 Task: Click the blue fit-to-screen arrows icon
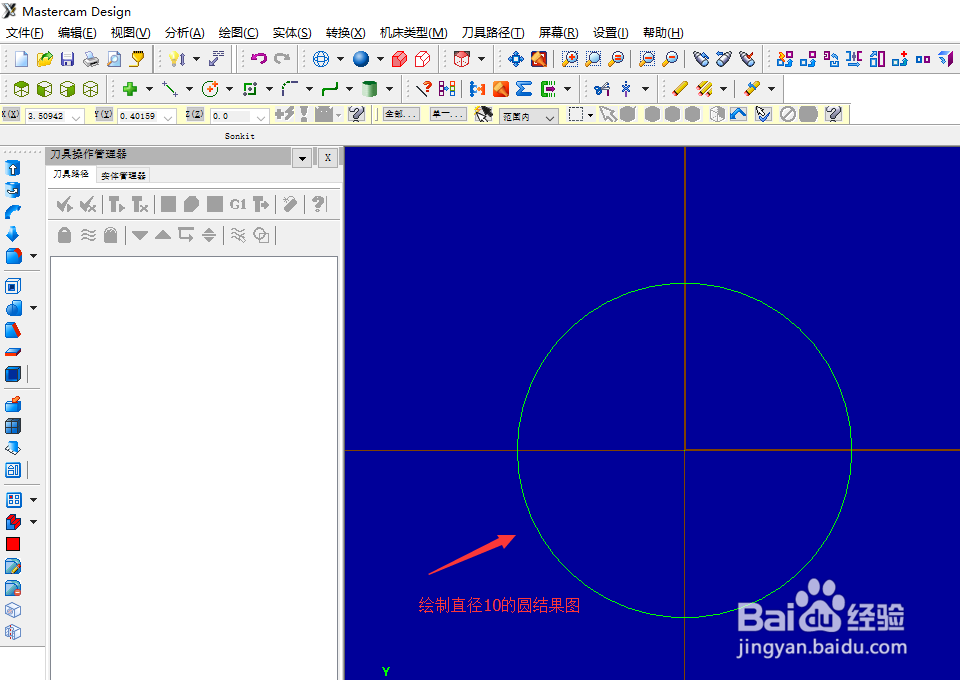[x=516, y=59]
